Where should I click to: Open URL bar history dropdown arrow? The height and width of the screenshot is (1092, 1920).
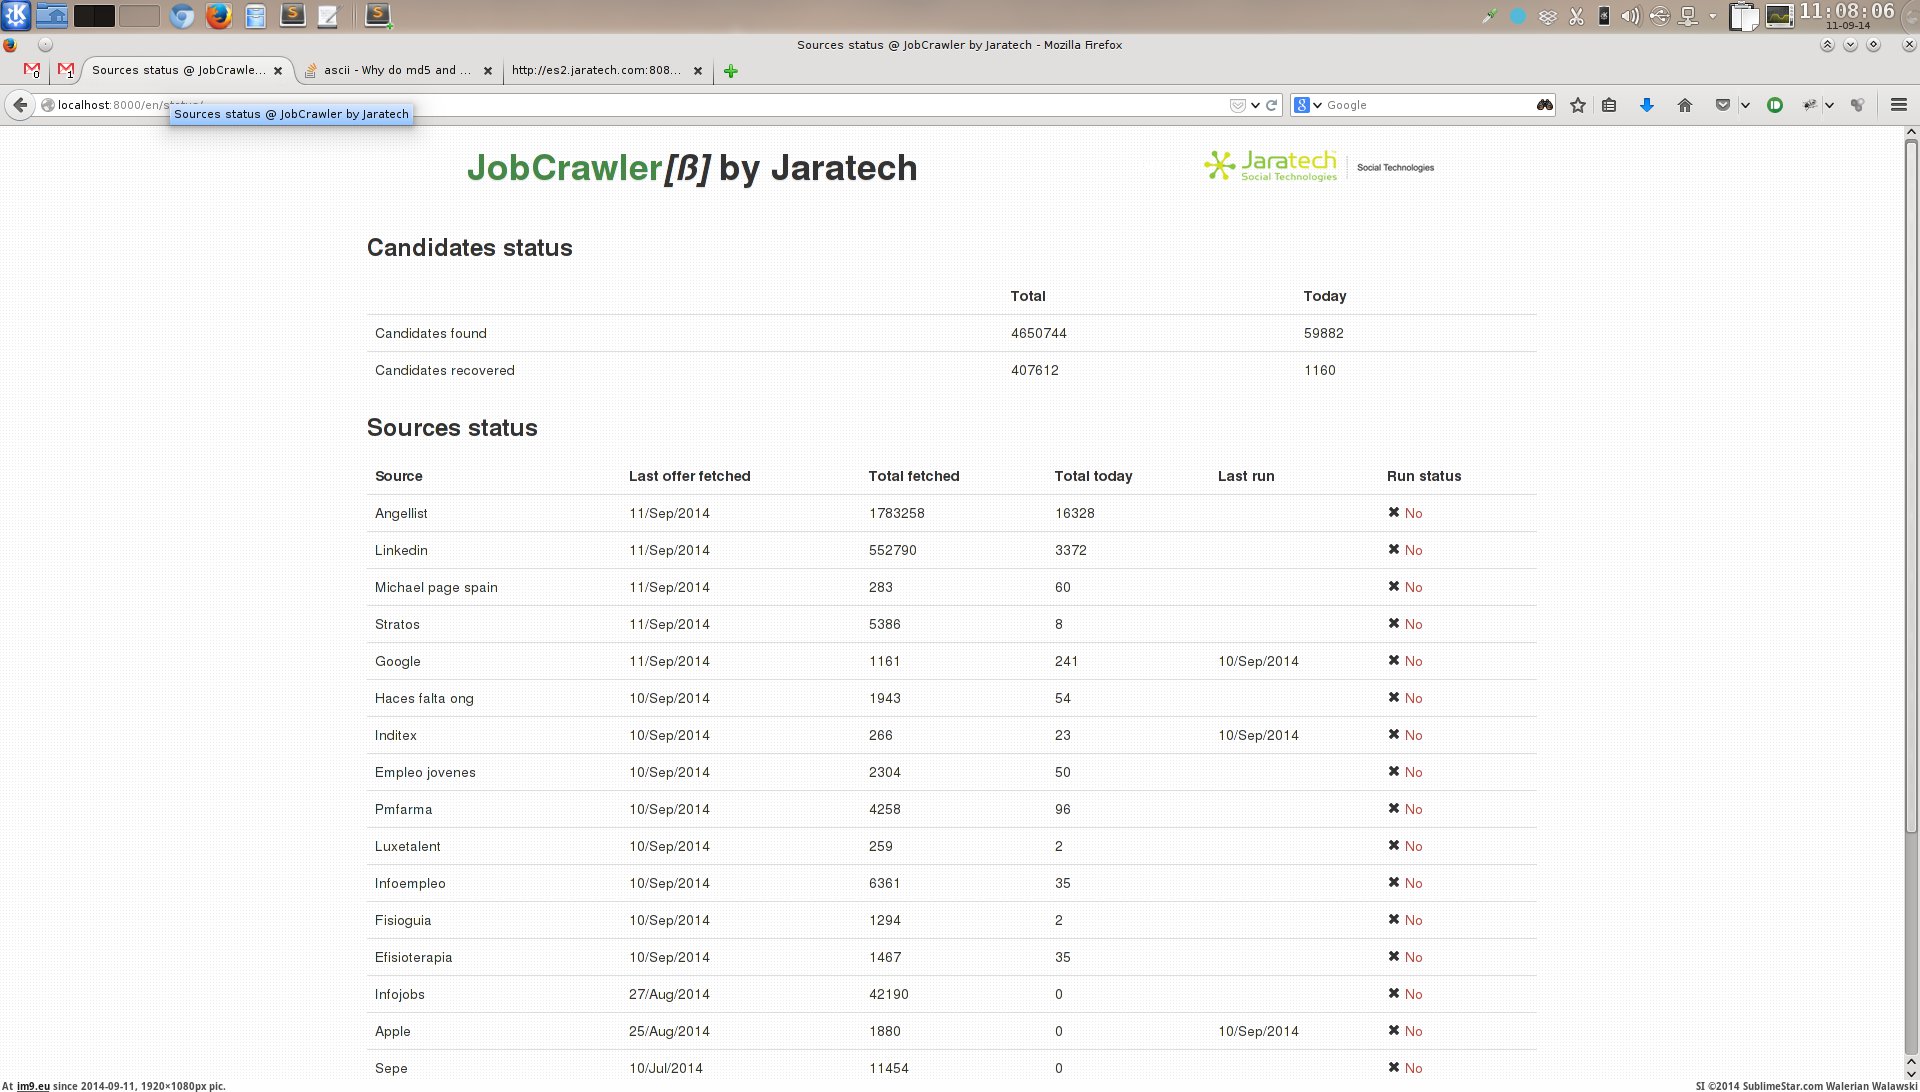(1255, 105)
